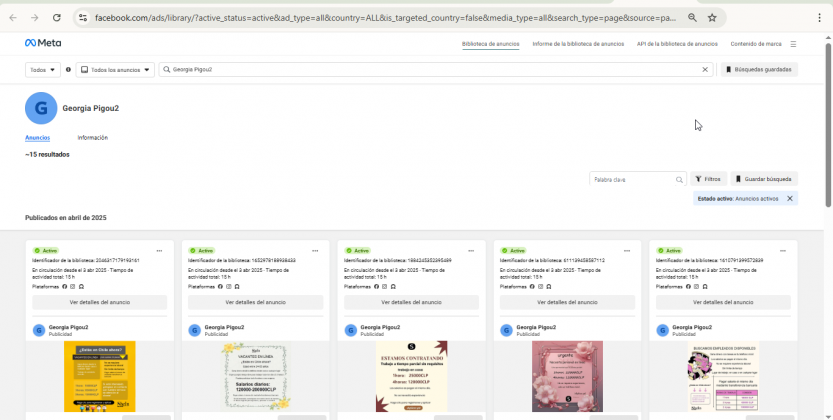Focus the Georgia Pigou2 search field
Viewport: 833px width, 420px height.
pyautogui.click(x=436, y=70)
